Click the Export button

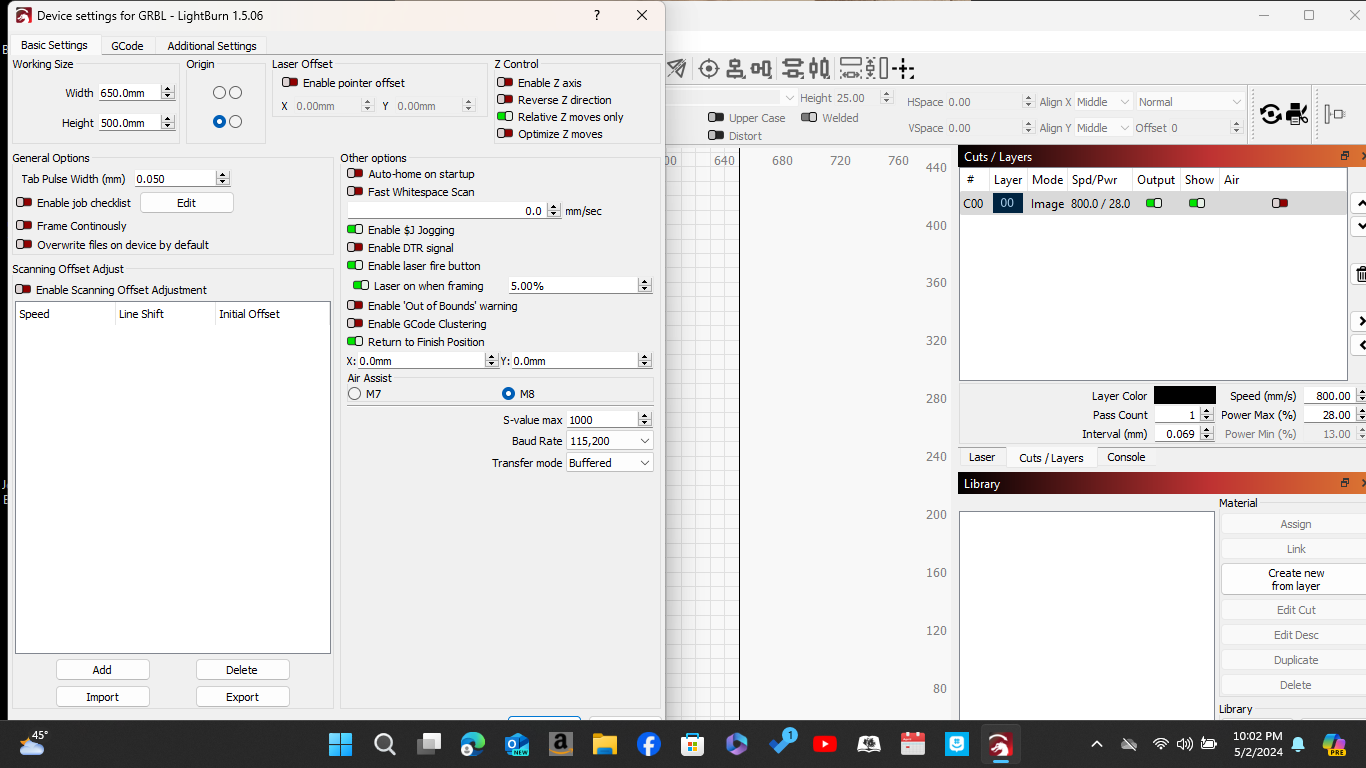coord(242,697)
